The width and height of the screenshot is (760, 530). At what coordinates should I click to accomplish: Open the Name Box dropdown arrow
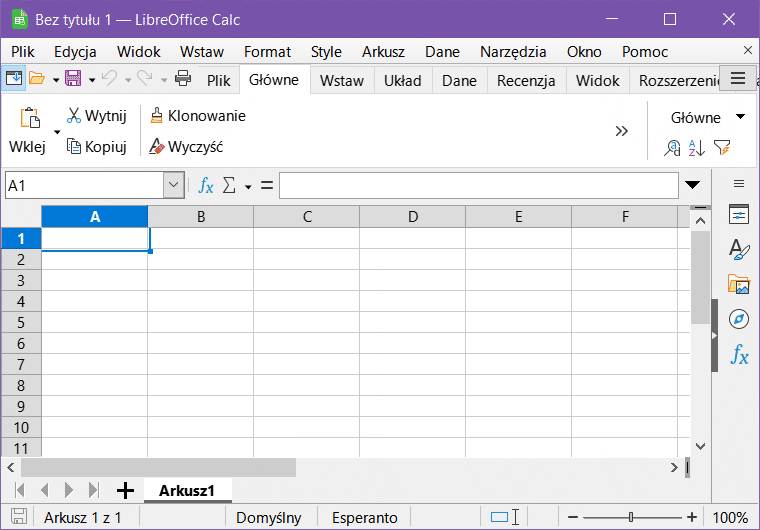[174, 185]
